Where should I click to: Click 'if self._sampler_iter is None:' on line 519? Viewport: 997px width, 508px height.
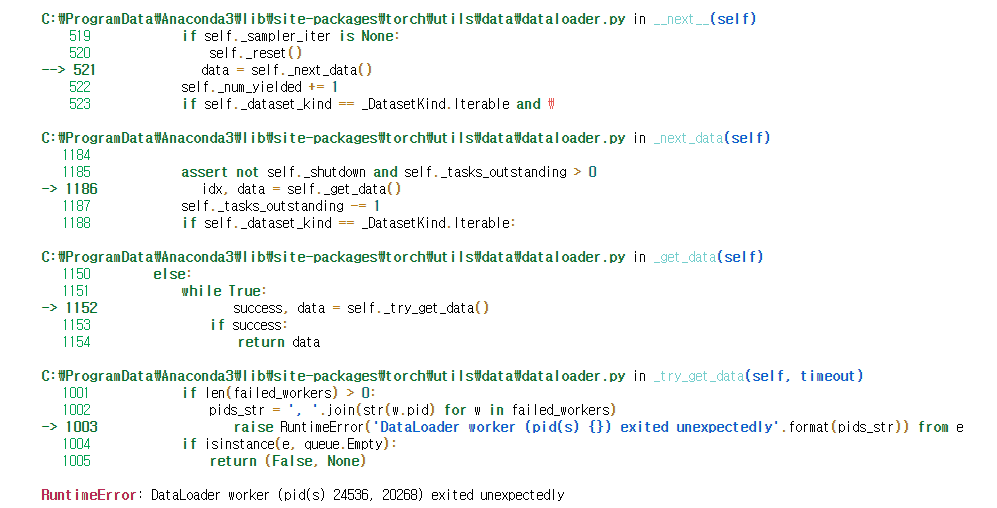(x=291, y=36)
